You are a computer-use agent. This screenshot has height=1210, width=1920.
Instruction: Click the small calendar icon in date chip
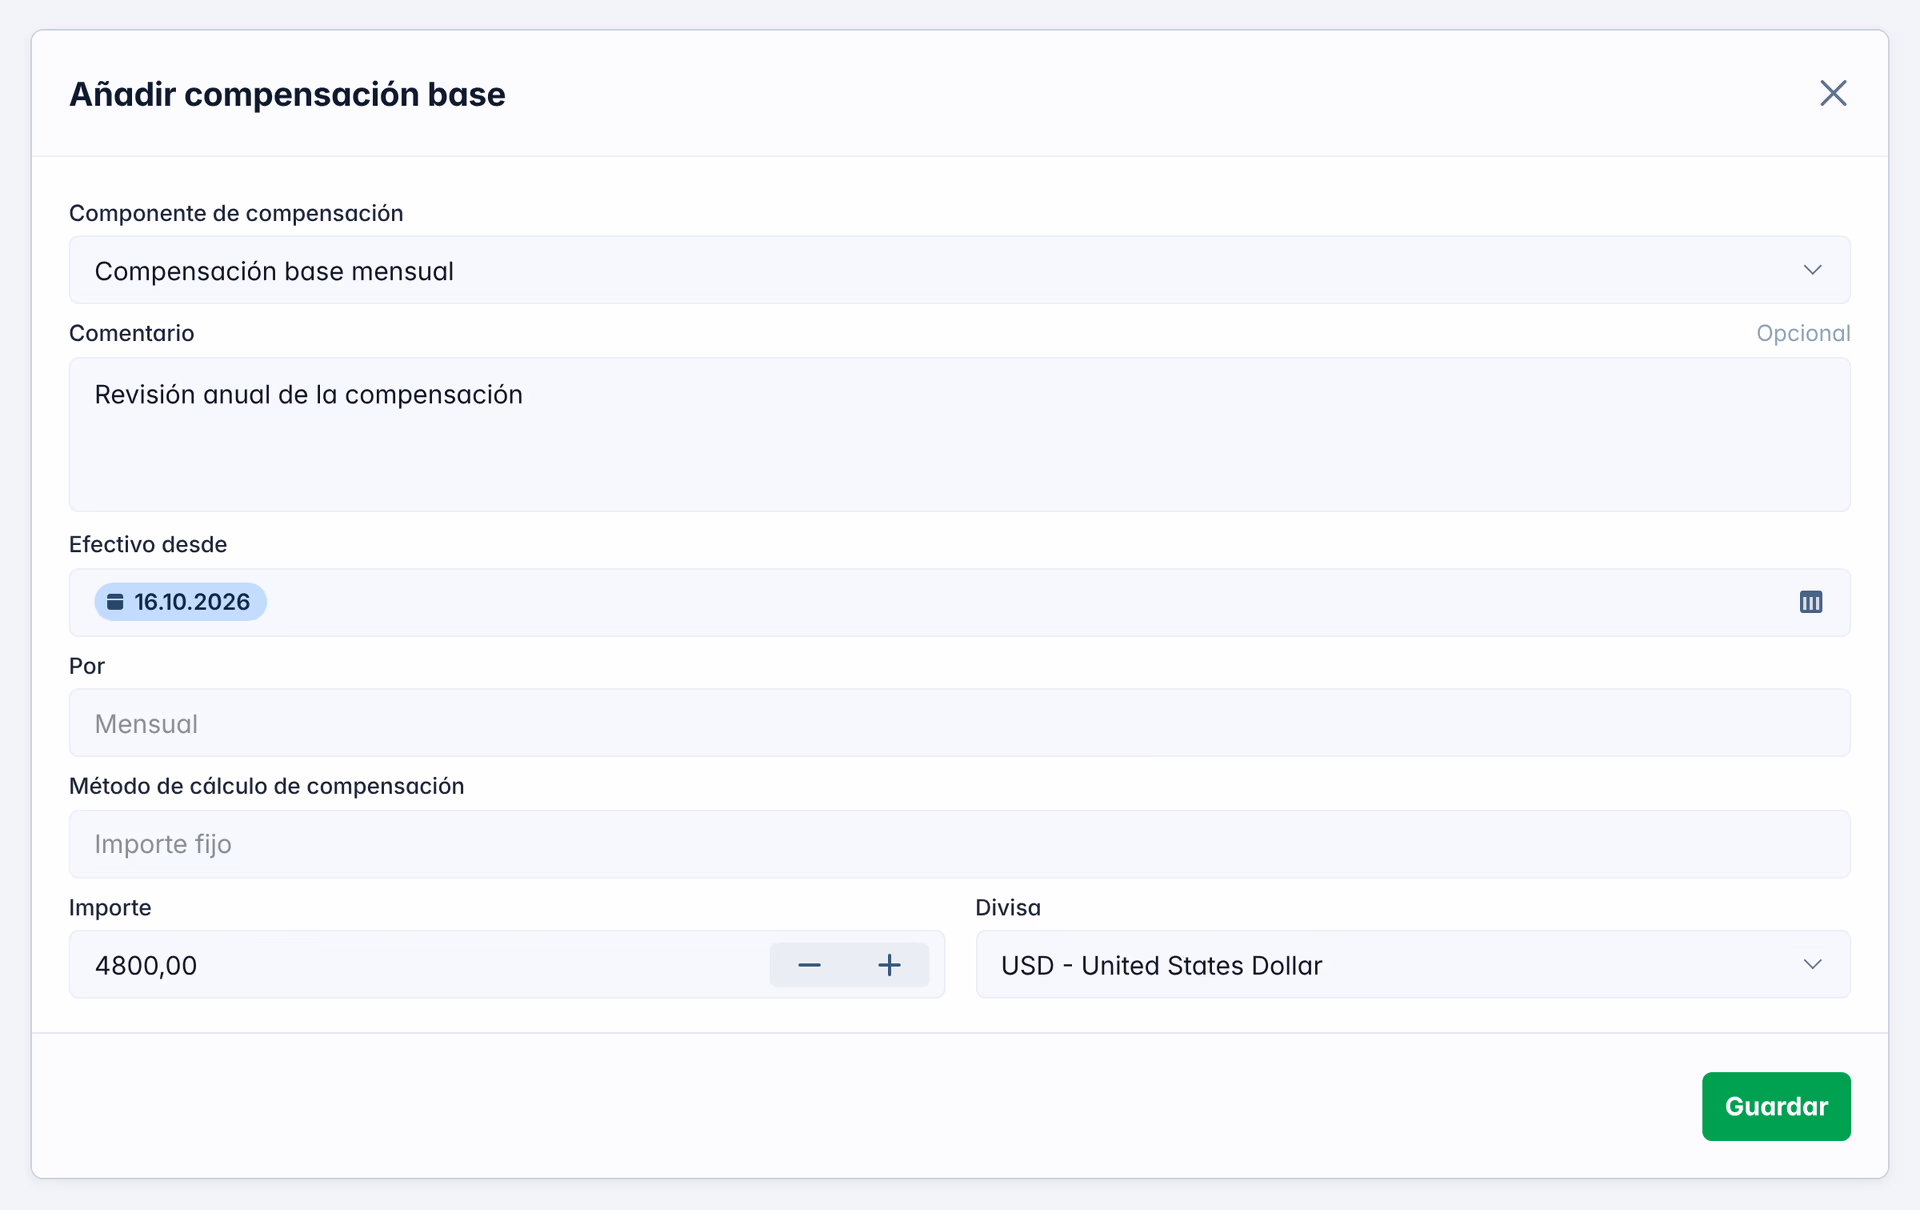[x=115, y=602]
